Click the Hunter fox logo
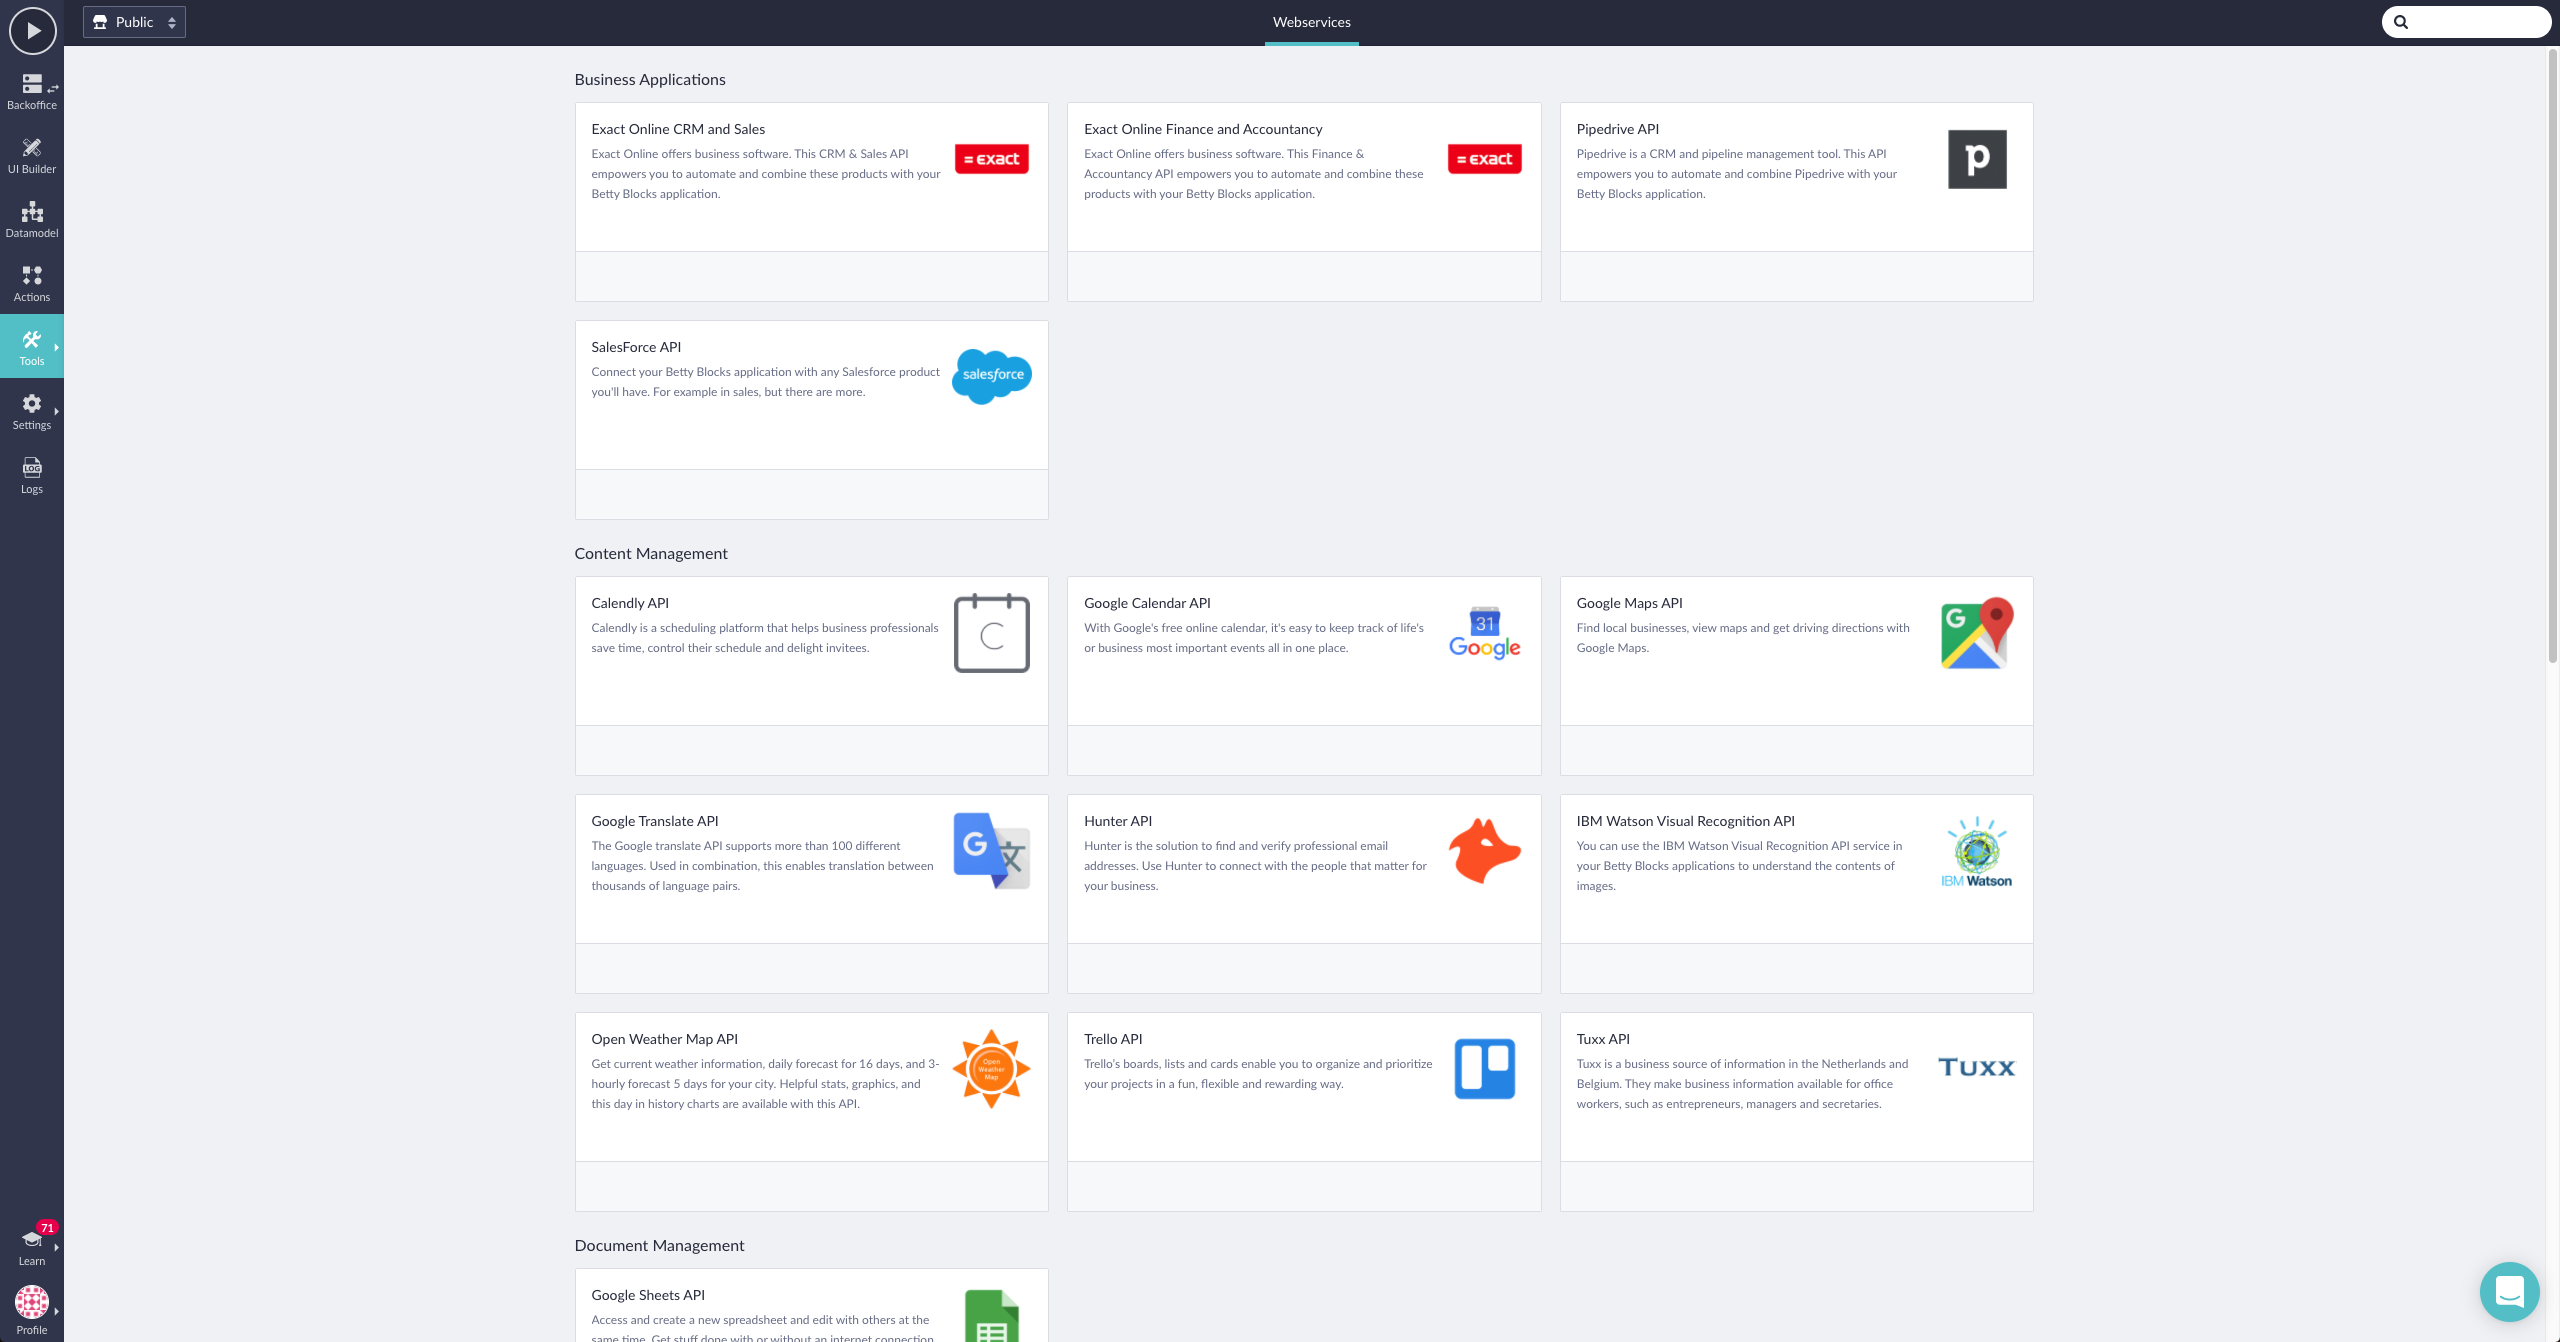 (x=1484, y=851)
